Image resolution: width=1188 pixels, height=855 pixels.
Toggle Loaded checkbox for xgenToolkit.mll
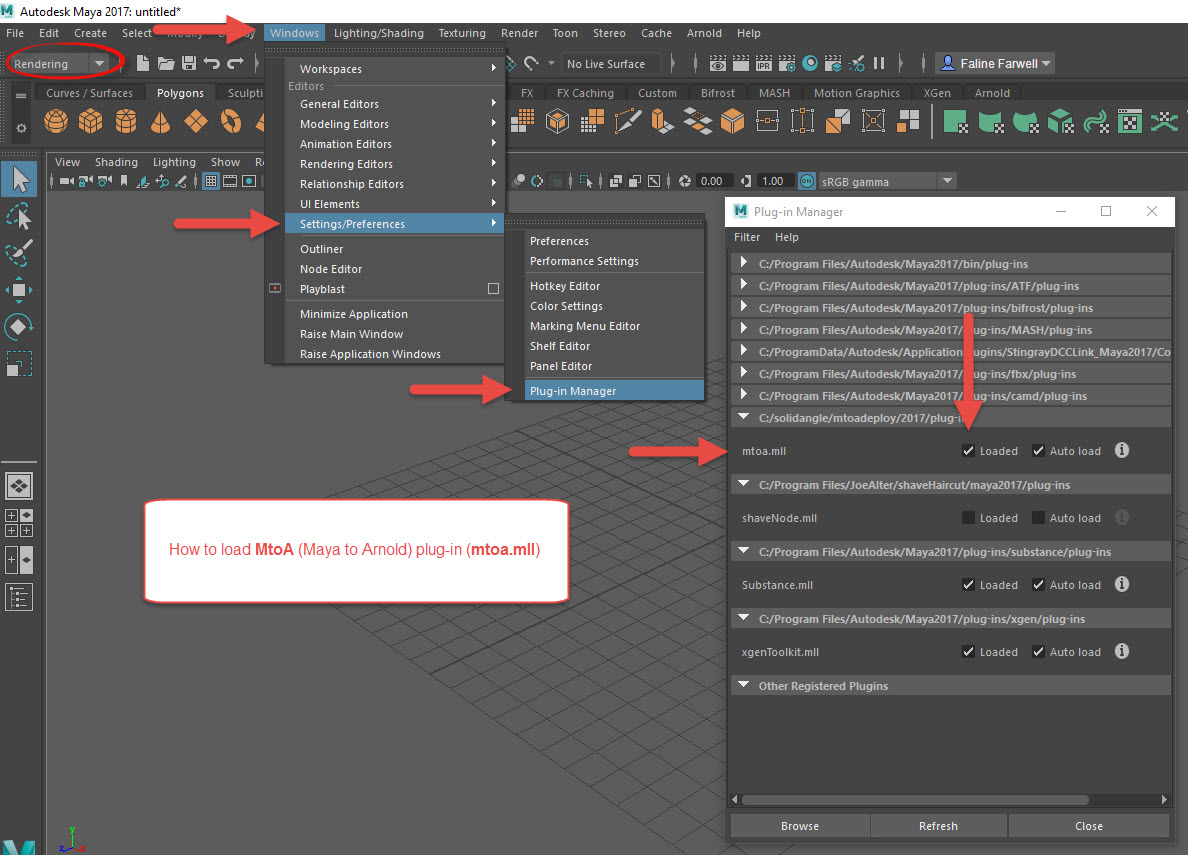(968, 652)
